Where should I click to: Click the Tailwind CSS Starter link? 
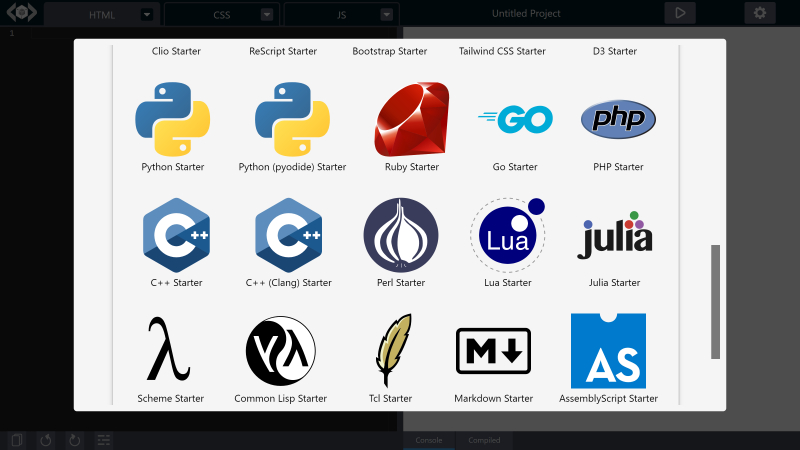pyautogui.click(x=502, y=51)
